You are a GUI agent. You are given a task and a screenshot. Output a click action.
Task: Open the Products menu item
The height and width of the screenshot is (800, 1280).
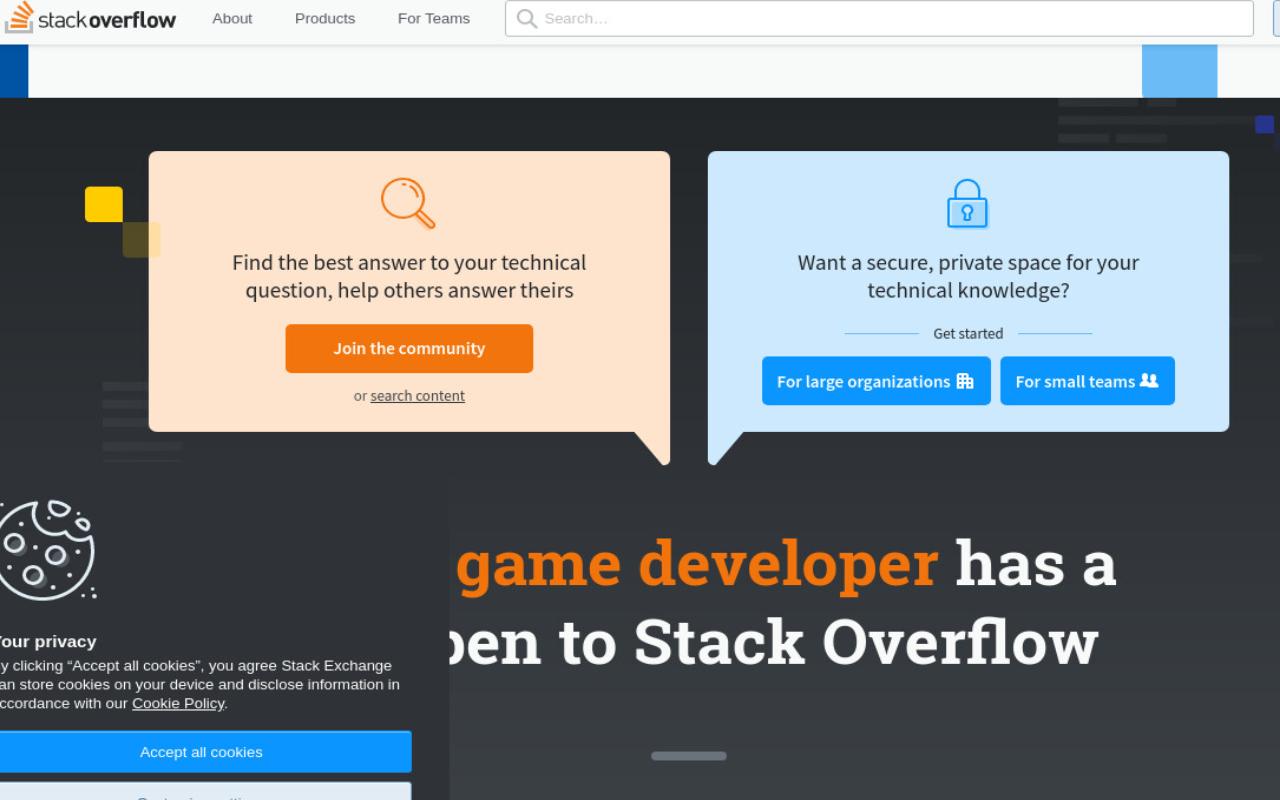point(325,18)
